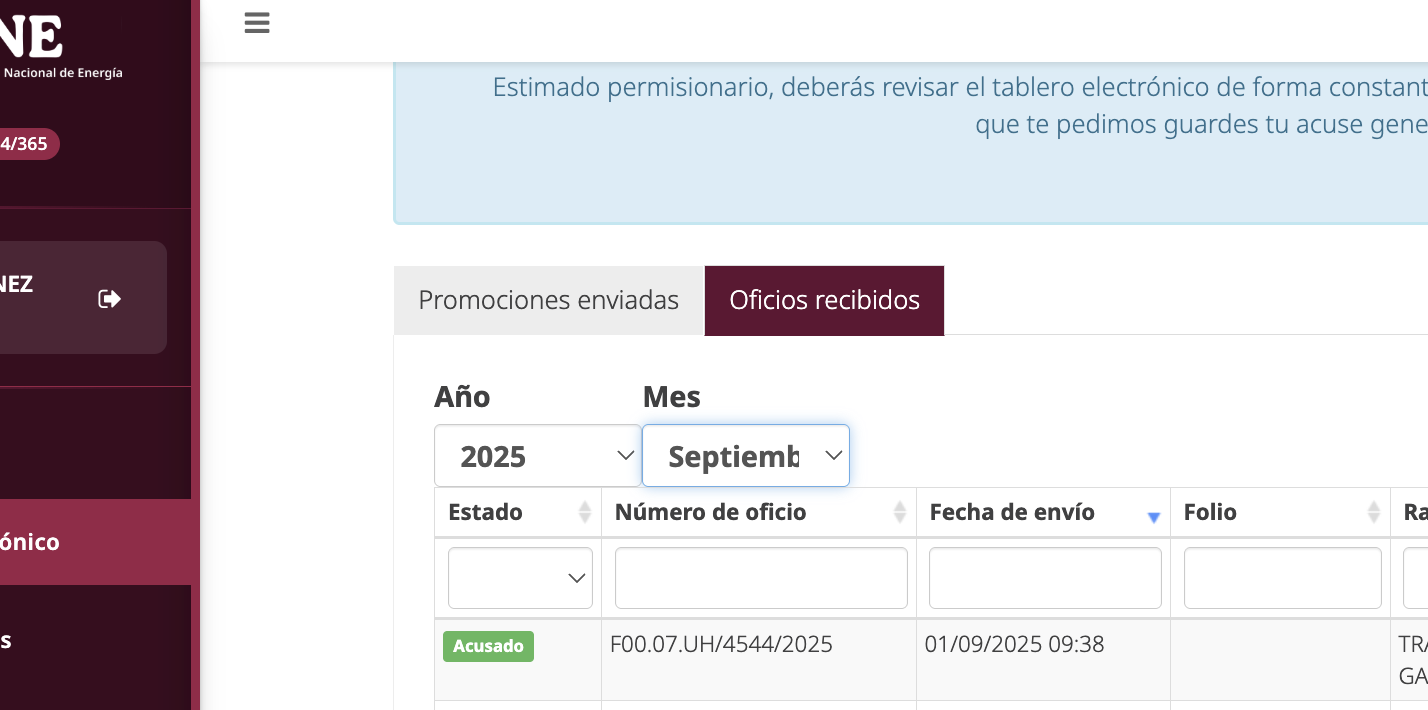Open the Estado filter dropdown
This screenshot has width=1428, height=710.
520,577
